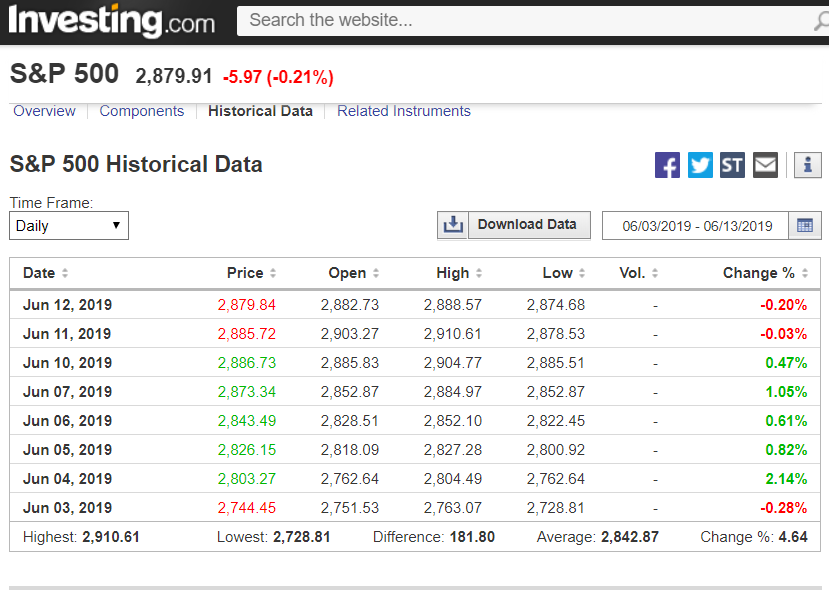
Task: Click the price value 2,879.84
Action: [246, 305]
